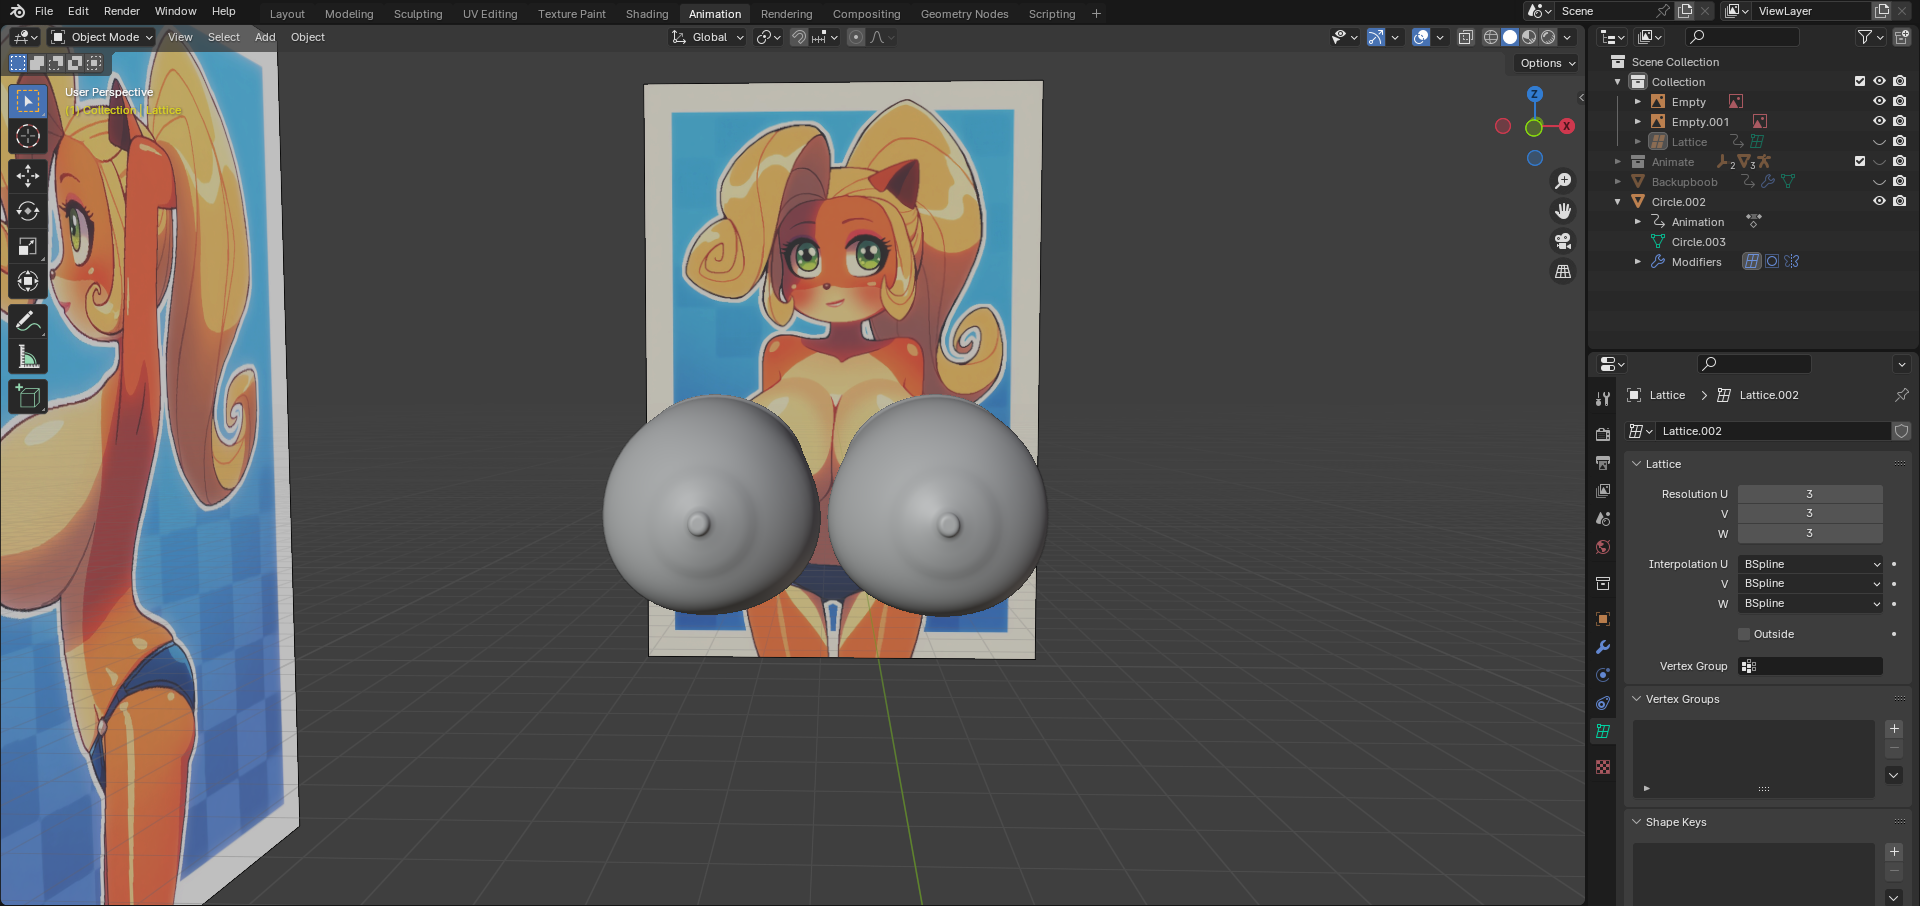Open the Render properties tab
This screenshot has height=906, width=1920.
[x=1603, y=434]
